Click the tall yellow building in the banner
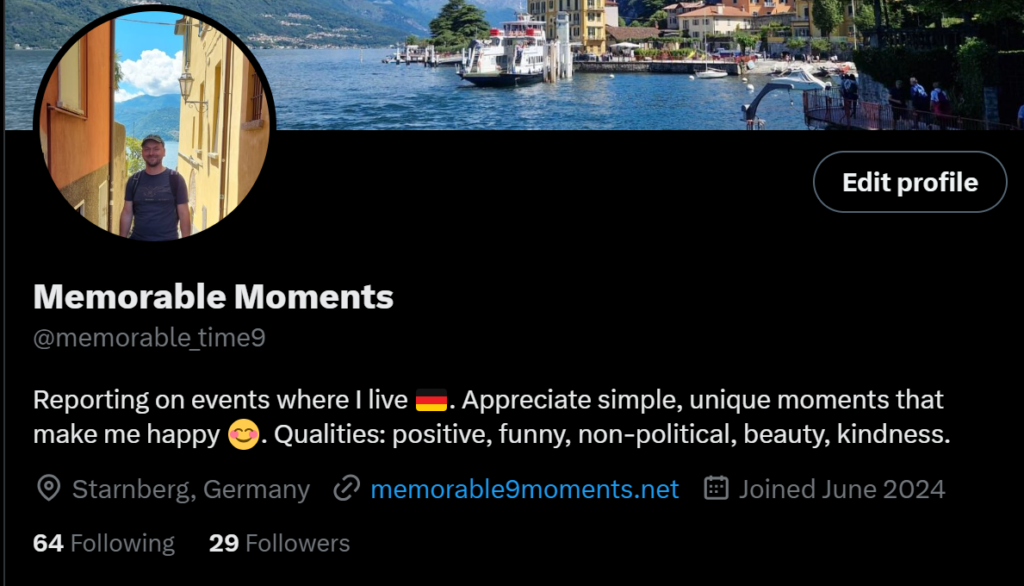 pyautogui.click(x=567, y=26)
